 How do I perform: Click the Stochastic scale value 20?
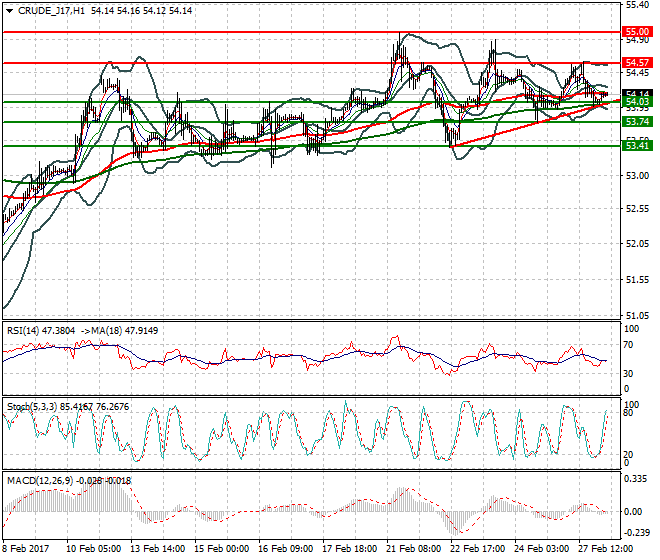(x=628, y=455)
